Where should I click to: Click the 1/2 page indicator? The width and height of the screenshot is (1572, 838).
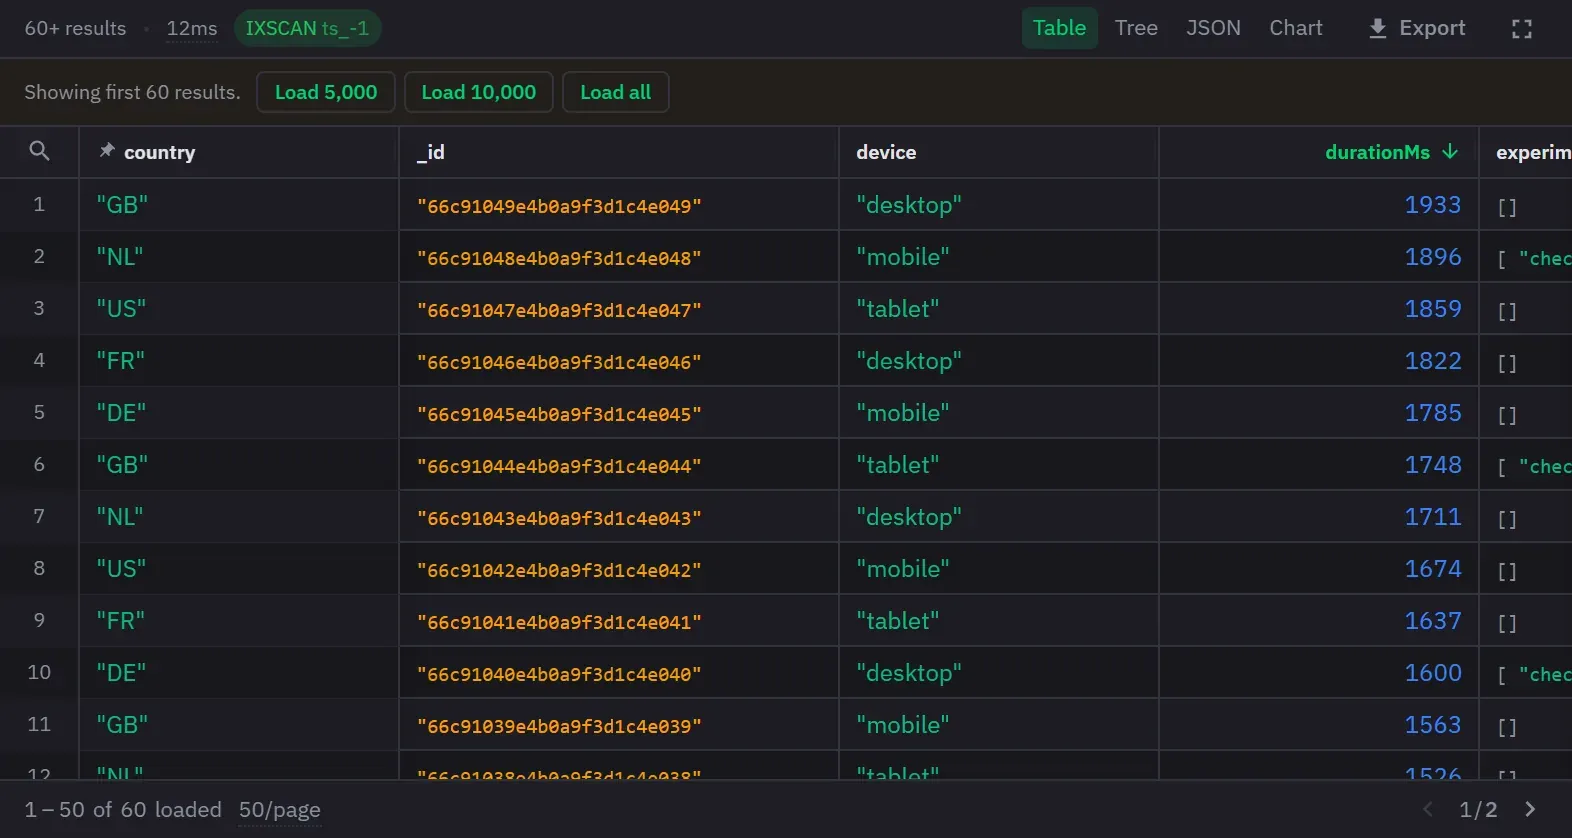coord(1478,810)
